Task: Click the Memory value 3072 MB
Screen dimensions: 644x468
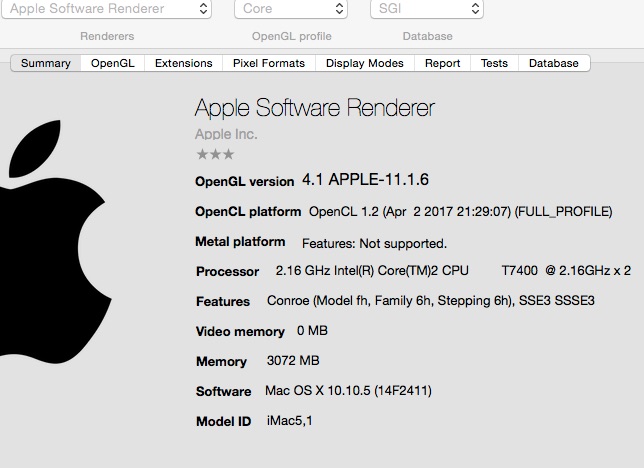Action: 293,361
